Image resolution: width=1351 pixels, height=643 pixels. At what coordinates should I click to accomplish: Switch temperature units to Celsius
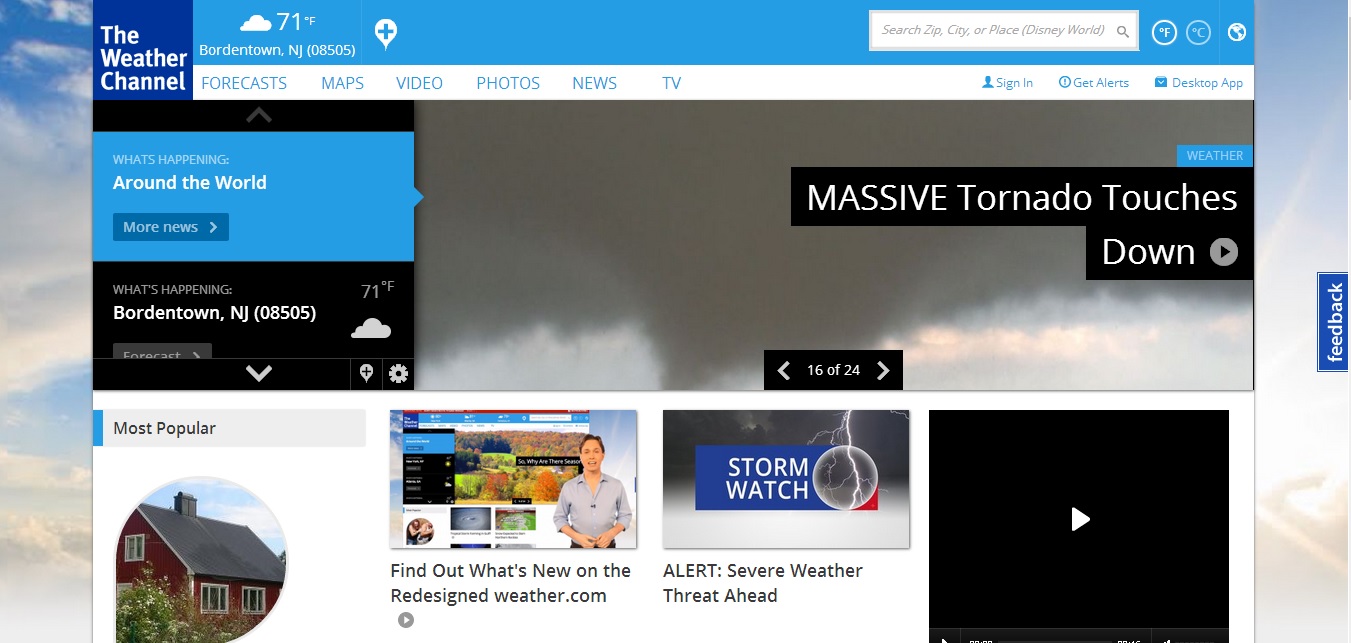point(1198,32)
